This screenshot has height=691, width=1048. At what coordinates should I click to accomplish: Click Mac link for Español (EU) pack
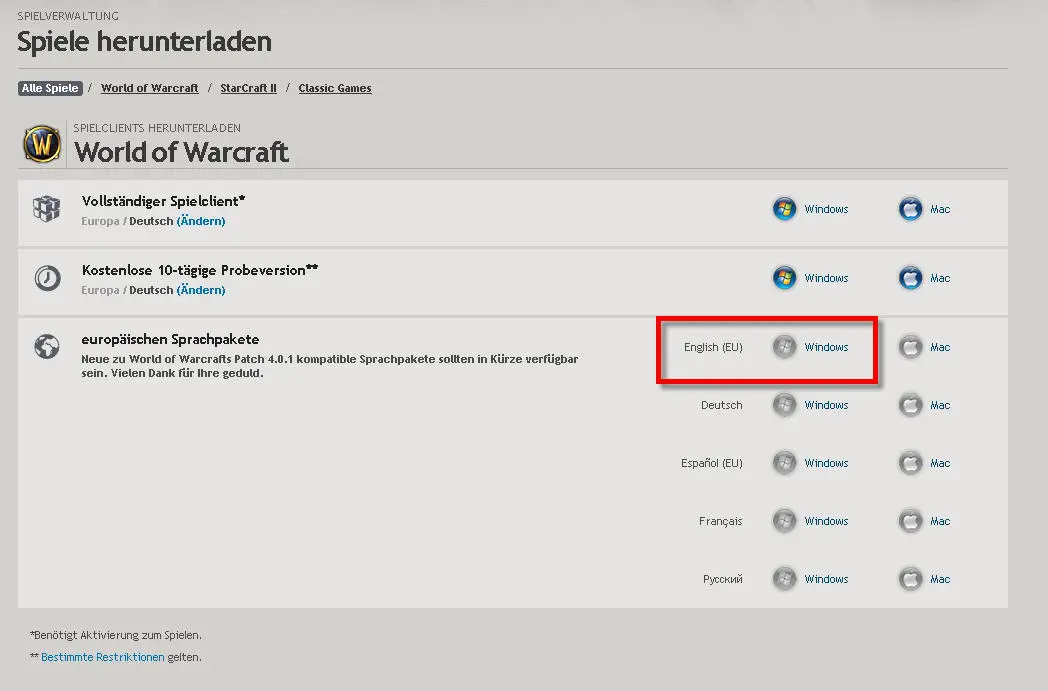pyautogui.click(x=940, y=463)
